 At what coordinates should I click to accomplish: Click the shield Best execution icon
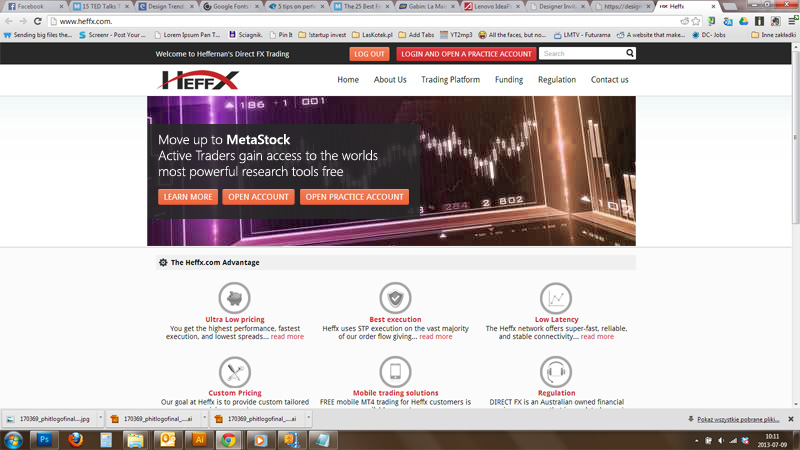coord(395,297)
